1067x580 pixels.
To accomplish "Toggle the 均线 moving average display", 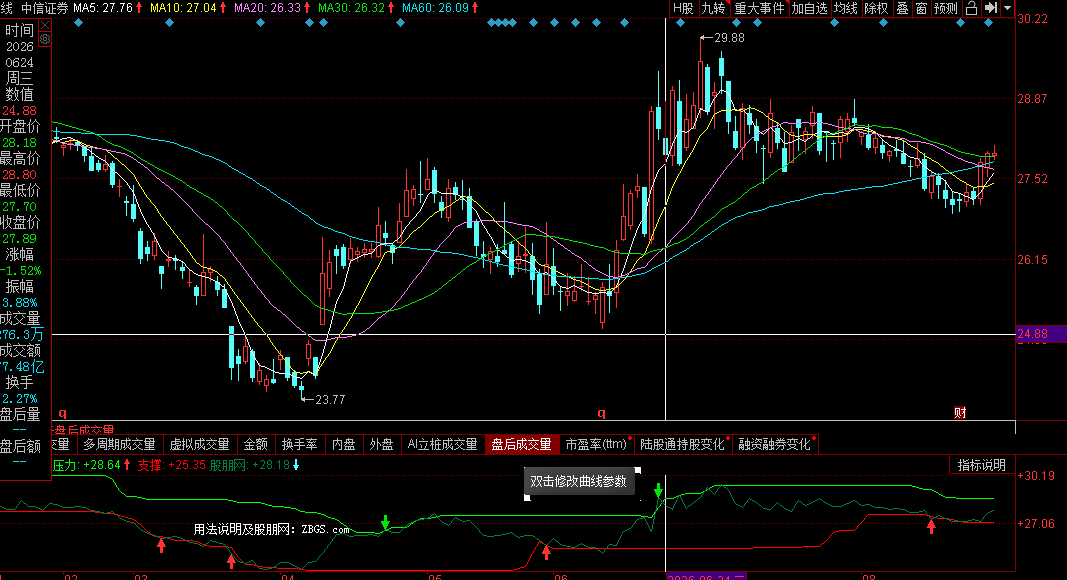I will tap(846, 8).
